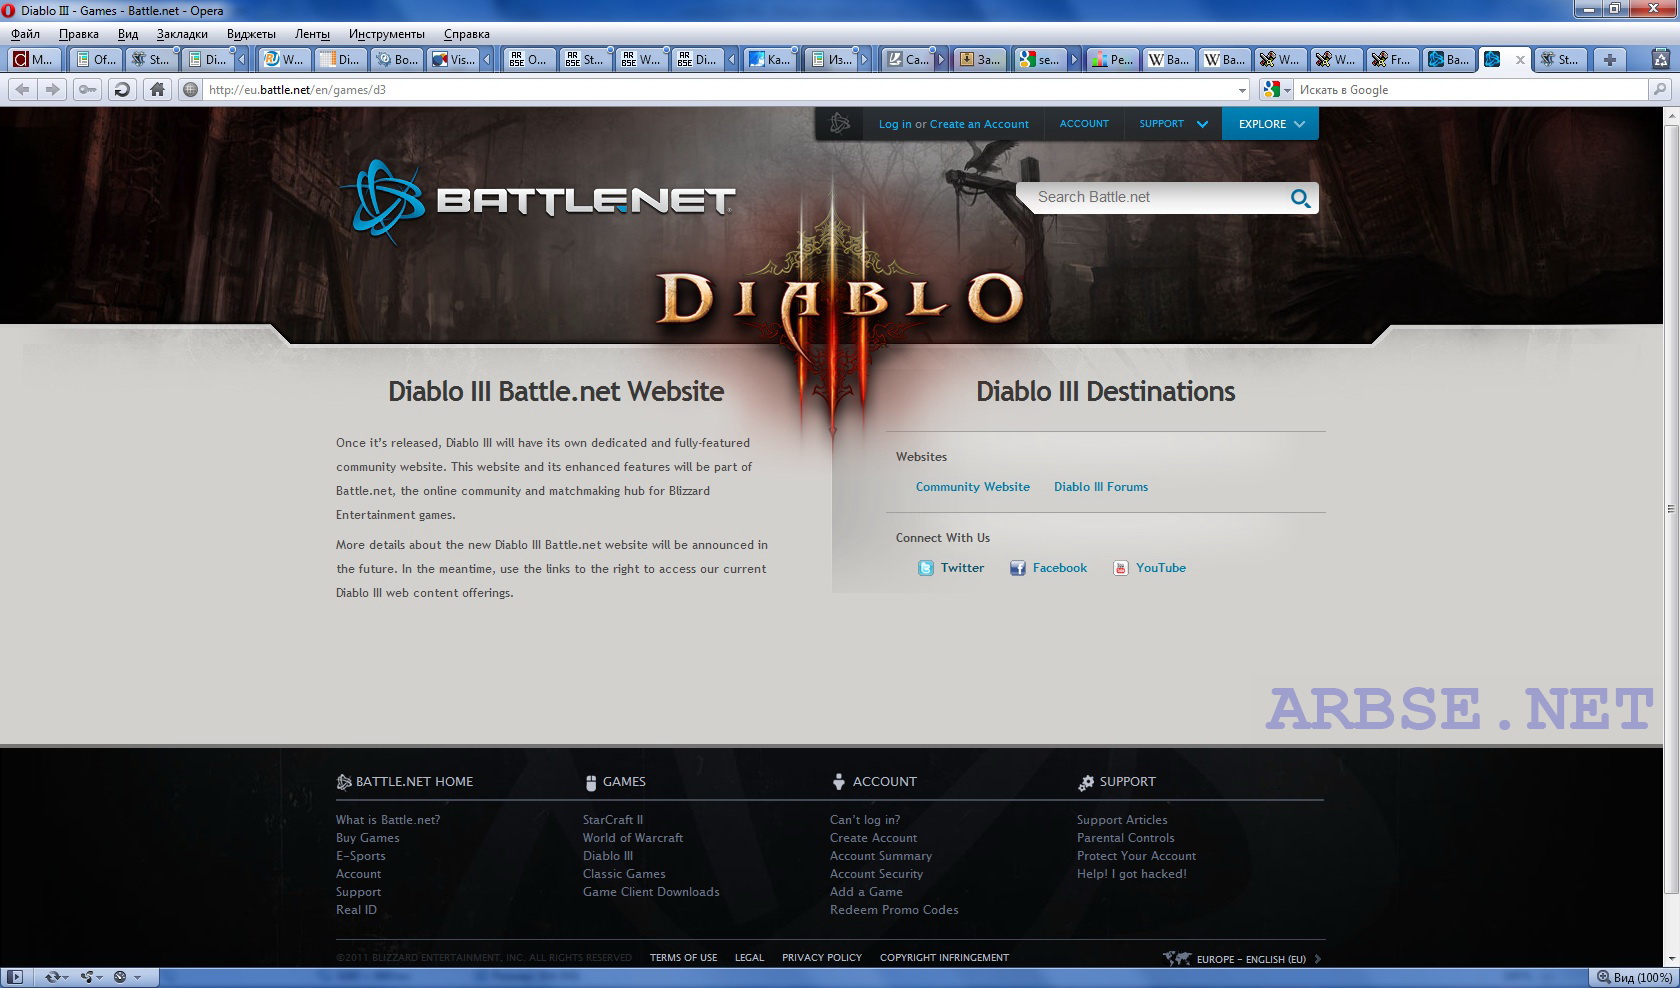Click World of Warcraft footer link
1680x988 pixels.
[633, 838]
